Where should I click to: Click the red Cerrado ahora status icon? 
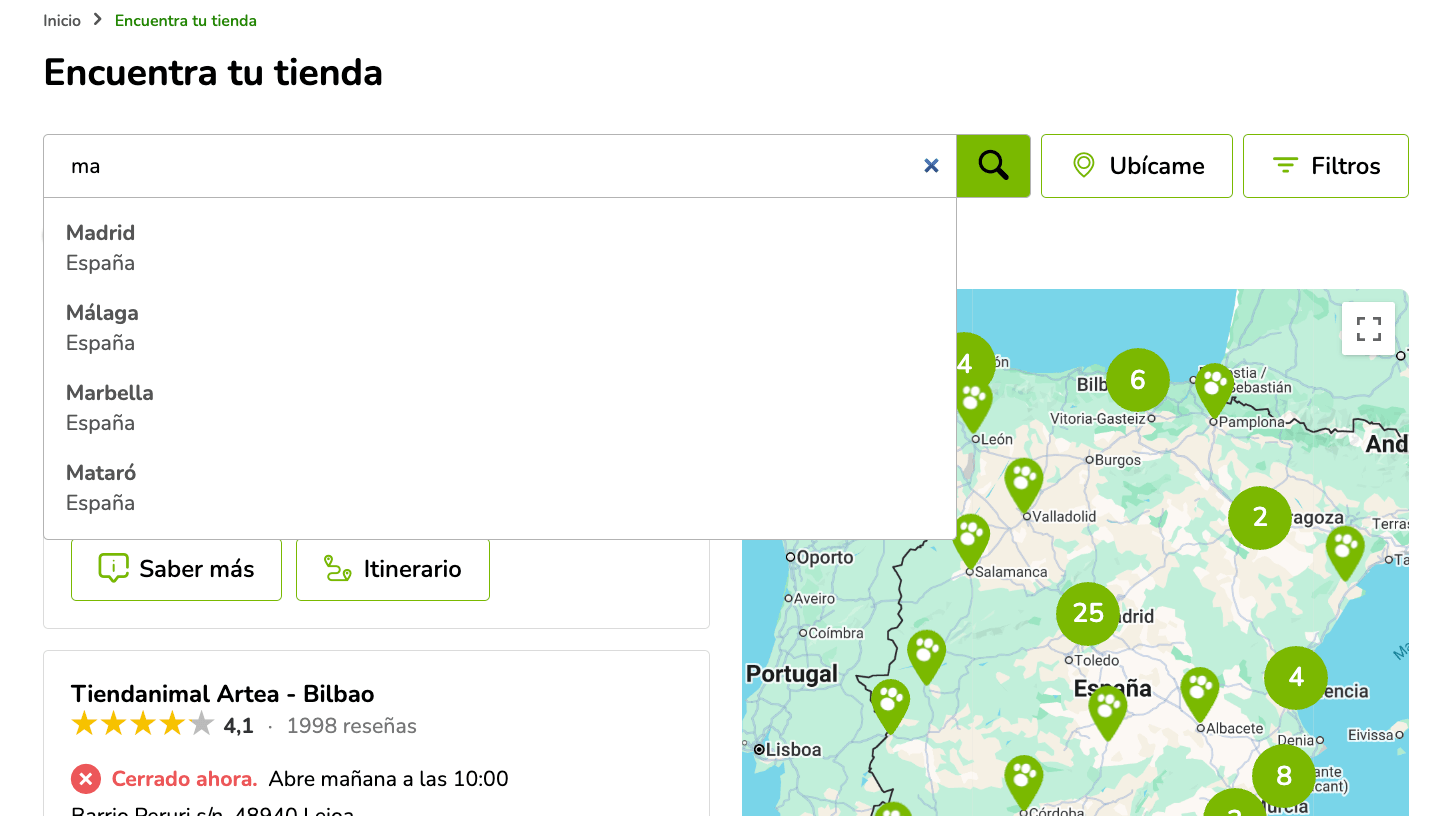coord(86,778)
